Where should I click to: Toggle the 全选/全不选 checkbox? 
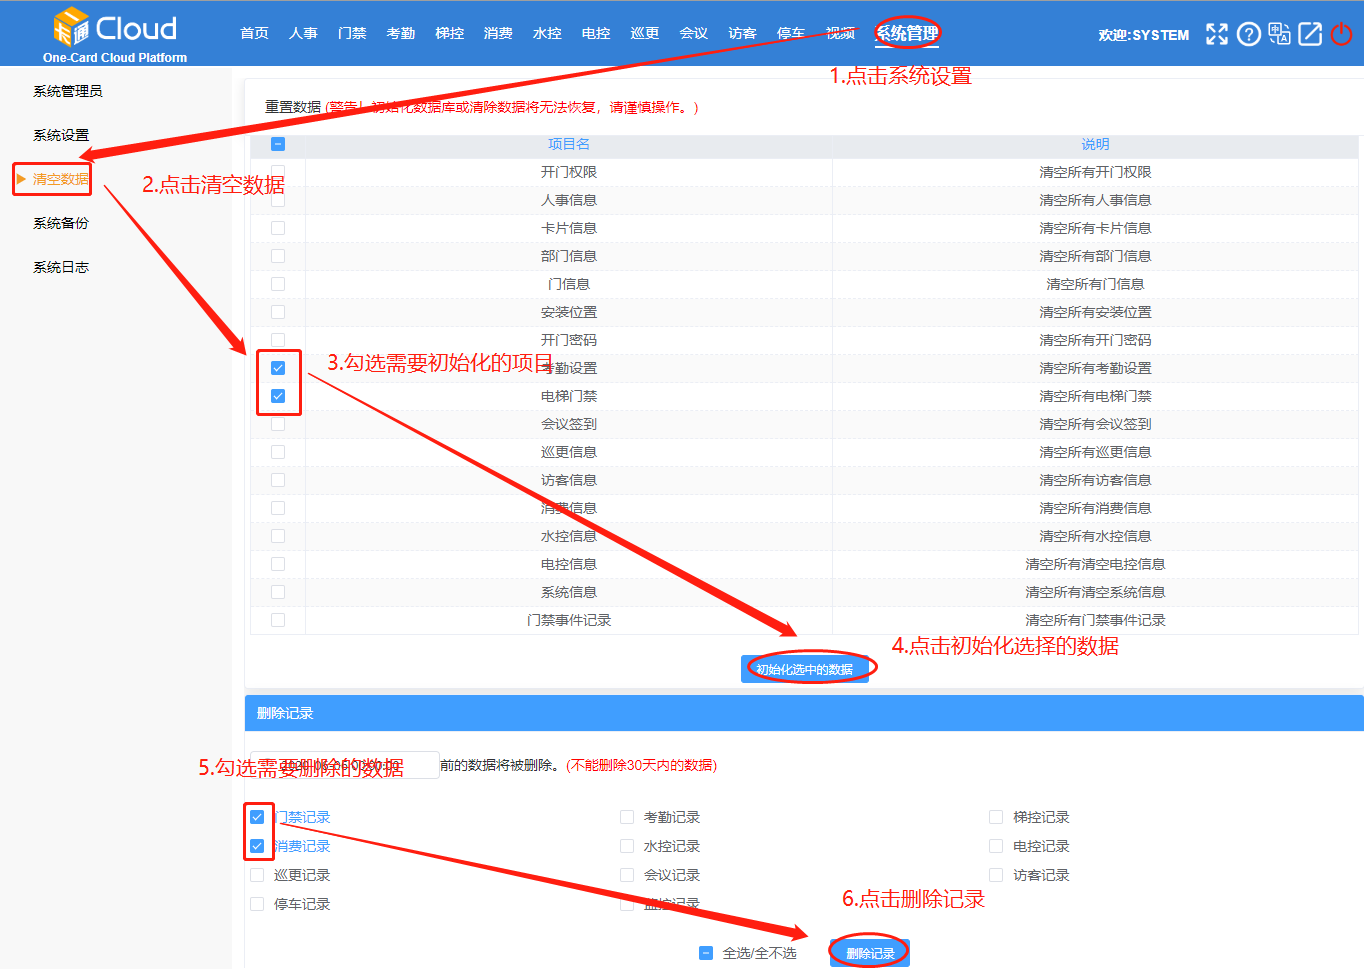click(705, 953)
